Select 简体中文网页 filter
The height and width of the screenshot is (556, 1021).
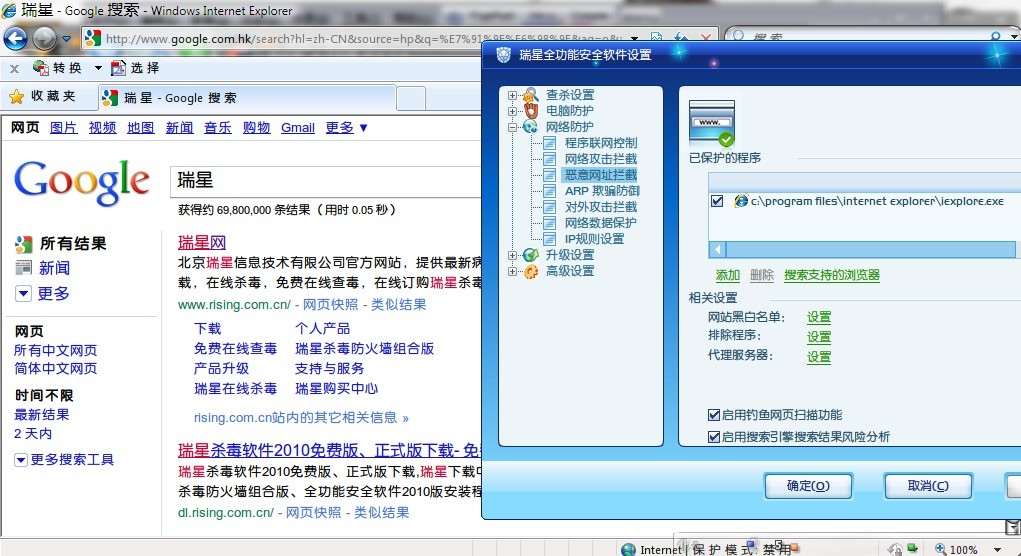point(55,368)
